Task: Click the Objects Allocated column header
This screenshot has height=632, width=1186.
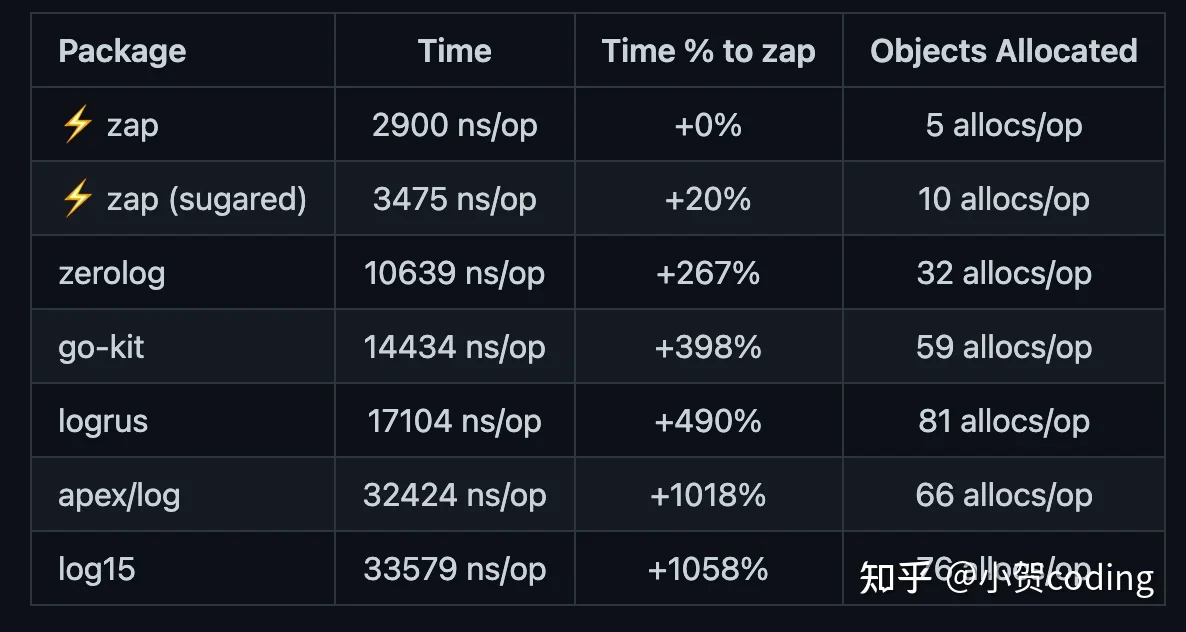Action: (1004, 51)
